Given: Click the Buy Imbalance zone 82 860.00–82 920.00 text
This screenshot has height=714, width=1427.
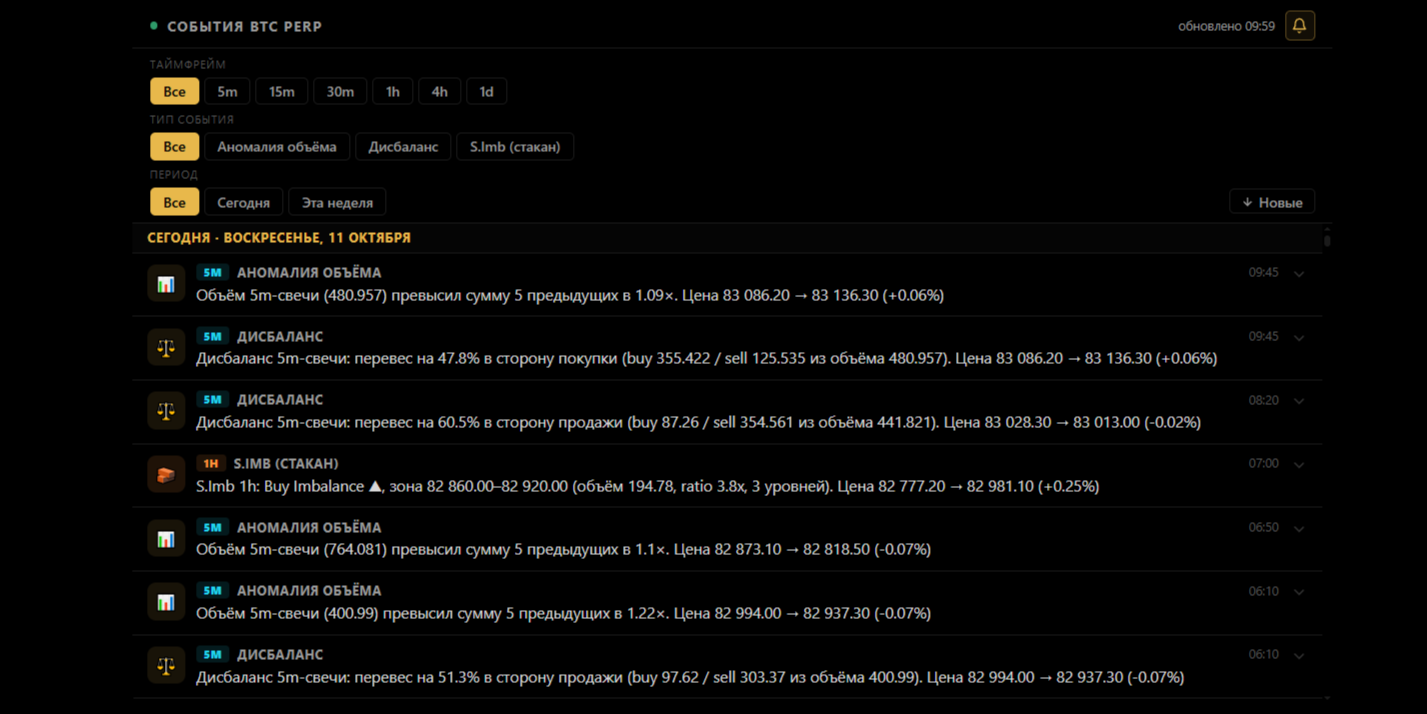Looking at the screenshot, I should (647, 486).
